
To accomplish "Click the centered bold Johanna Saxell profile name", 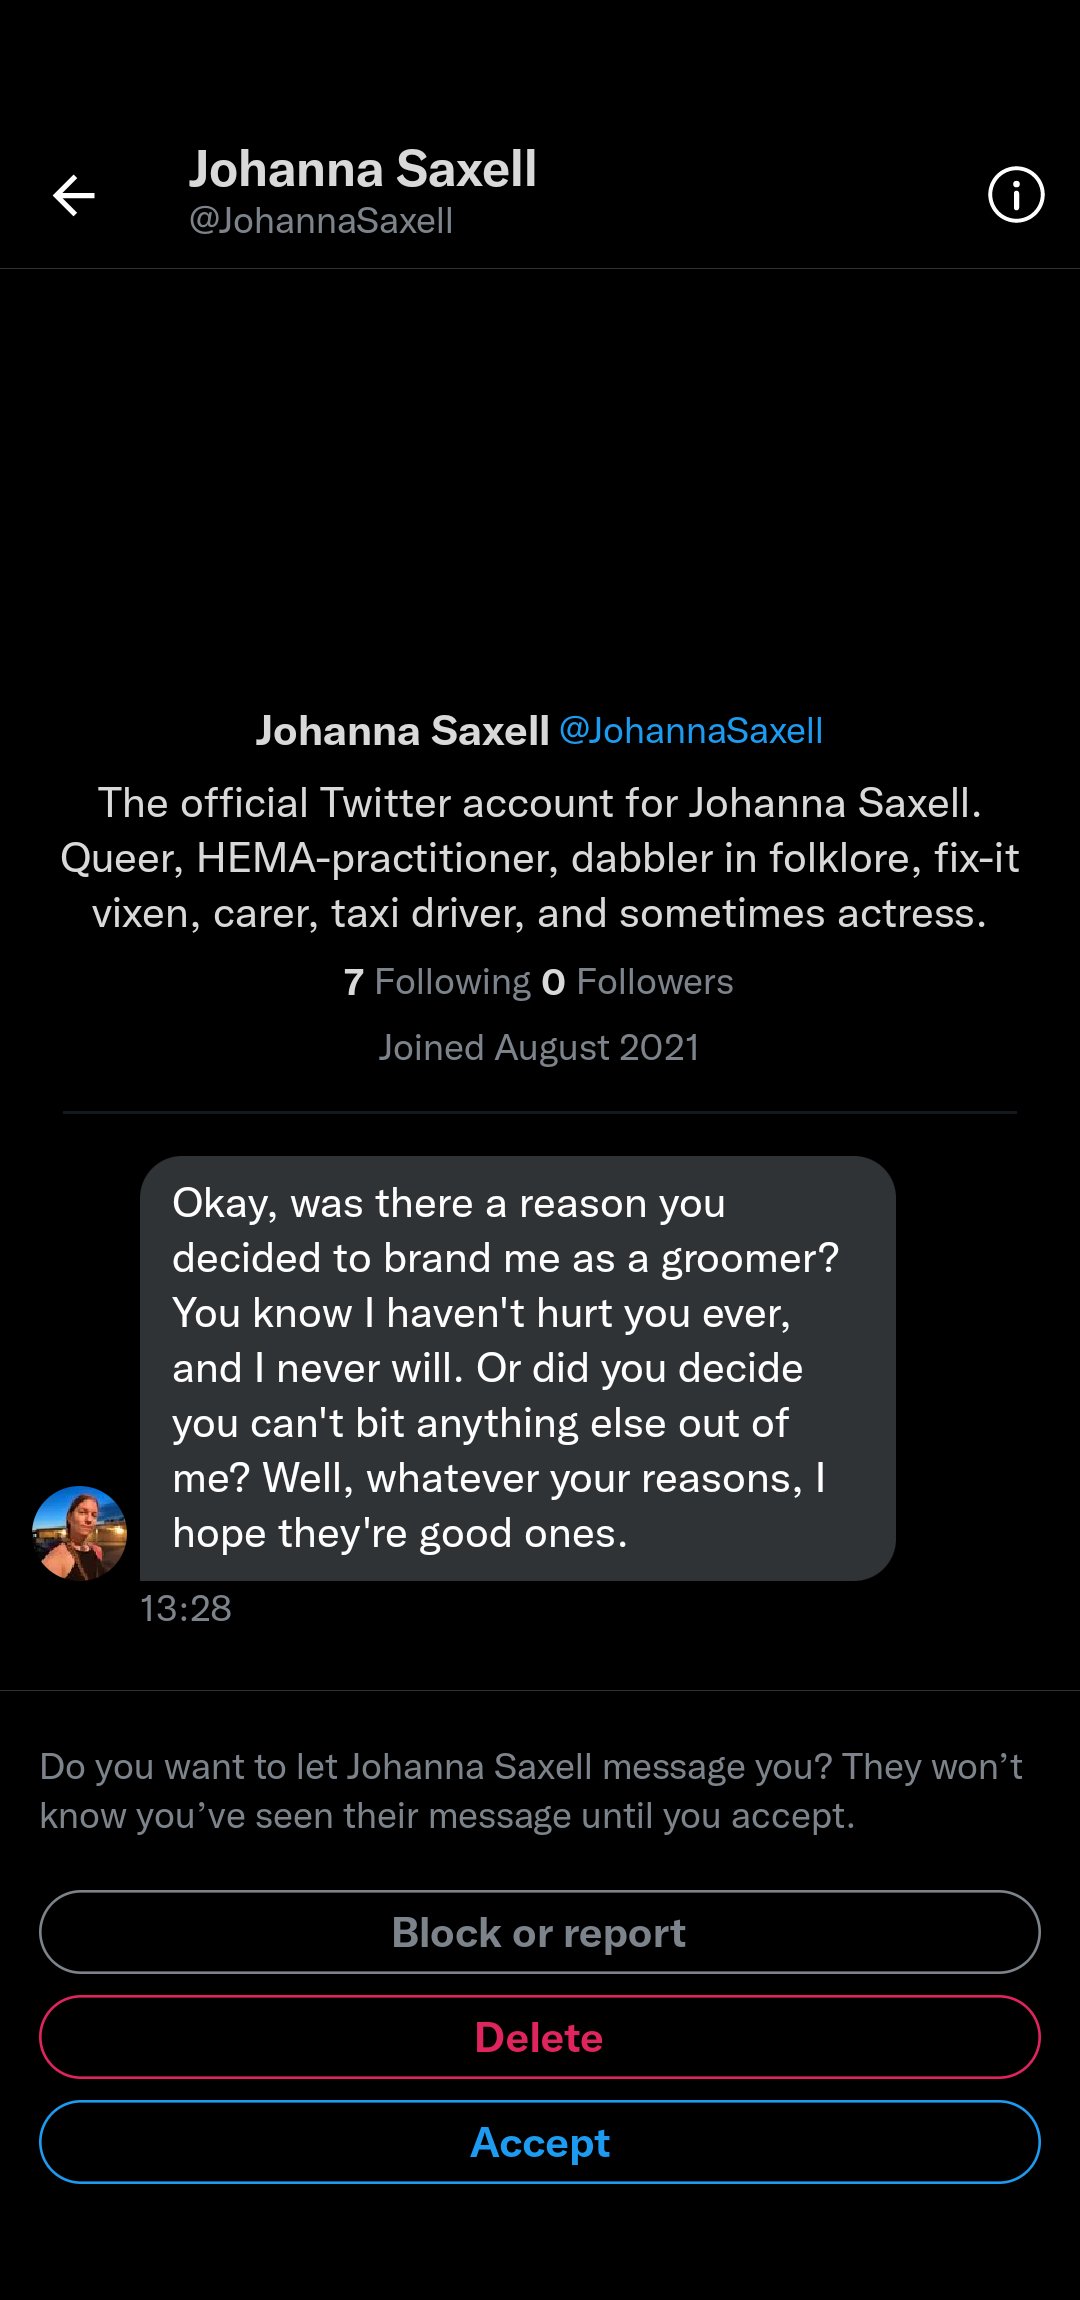I will (402, 731).
